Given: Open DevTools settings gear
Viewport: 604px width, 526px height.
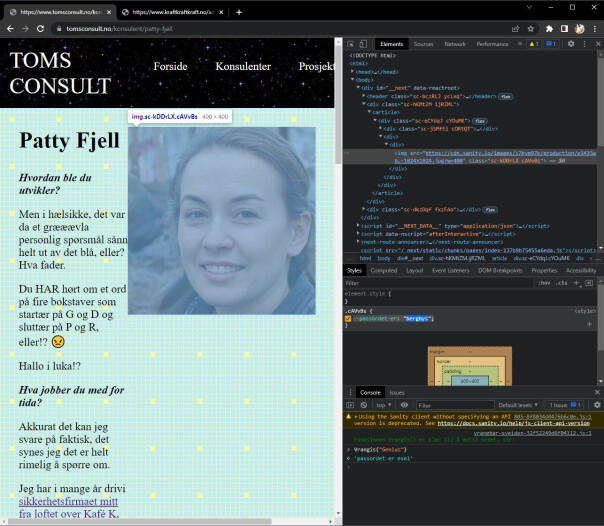Looking at the screenshot, I should 571,44.
